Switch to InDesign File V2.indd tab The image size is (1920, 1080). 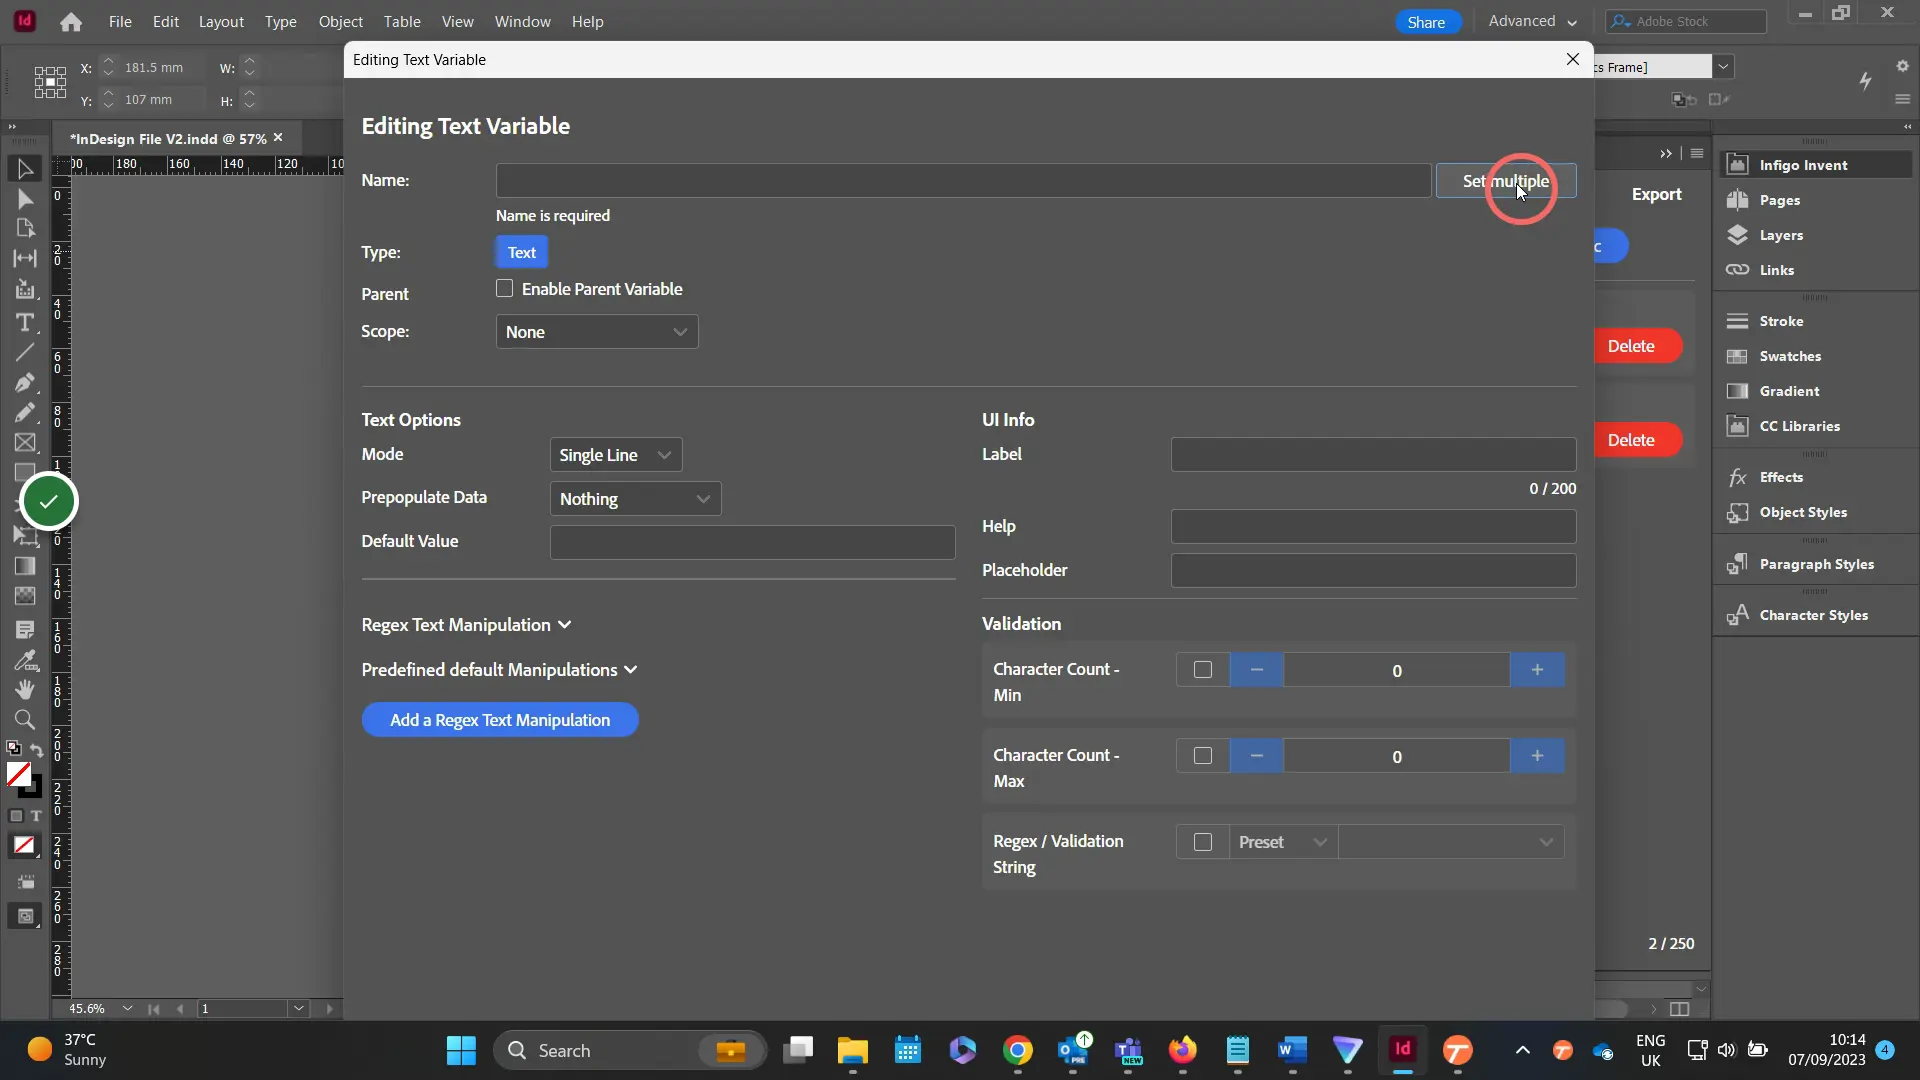pyautogui.click(x=168, y=139)
